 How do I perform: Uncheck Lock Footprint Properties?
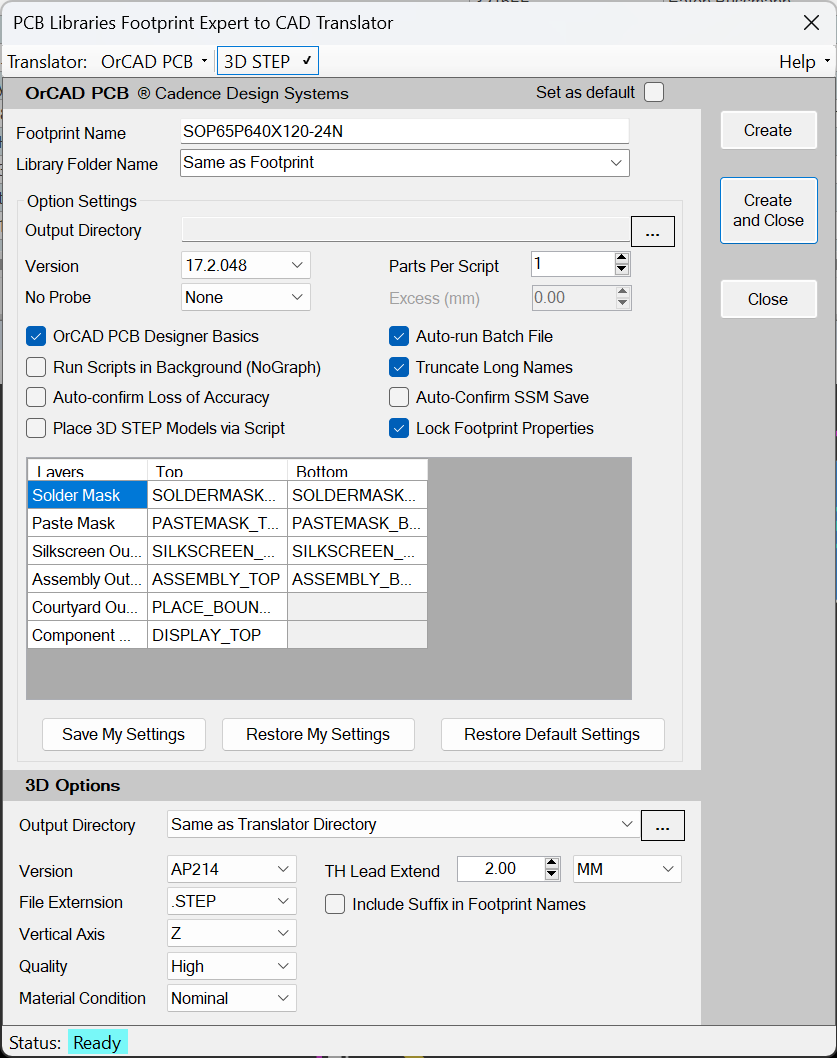point(399,428)
